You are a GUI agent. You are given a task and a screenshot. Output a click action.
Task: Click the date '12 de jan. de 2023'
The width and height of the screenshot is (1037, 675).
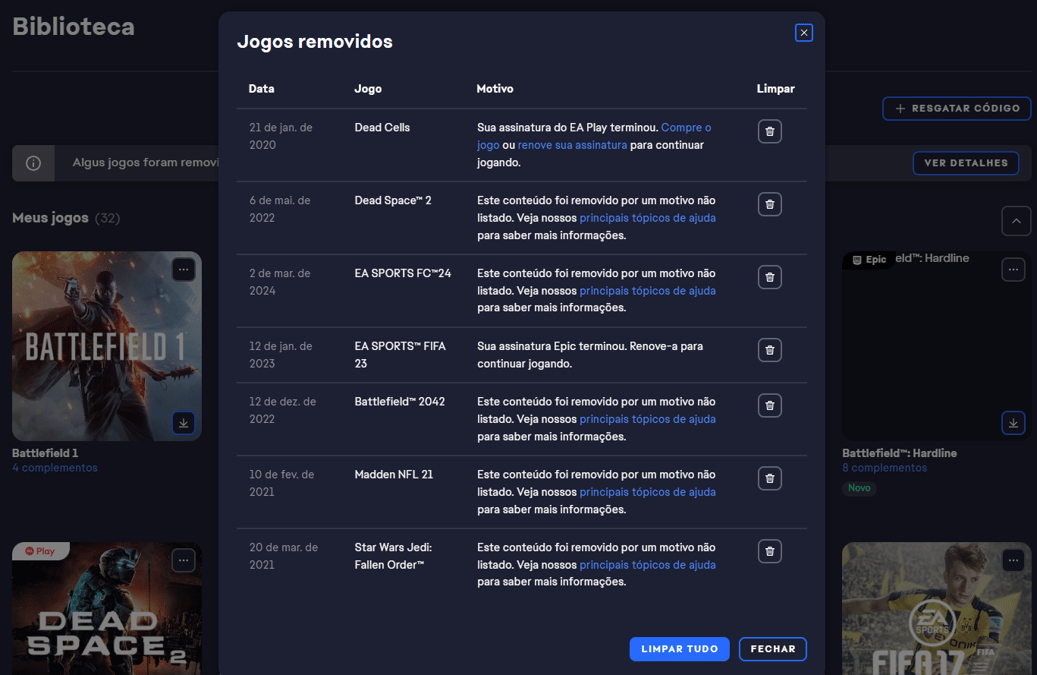280,354
